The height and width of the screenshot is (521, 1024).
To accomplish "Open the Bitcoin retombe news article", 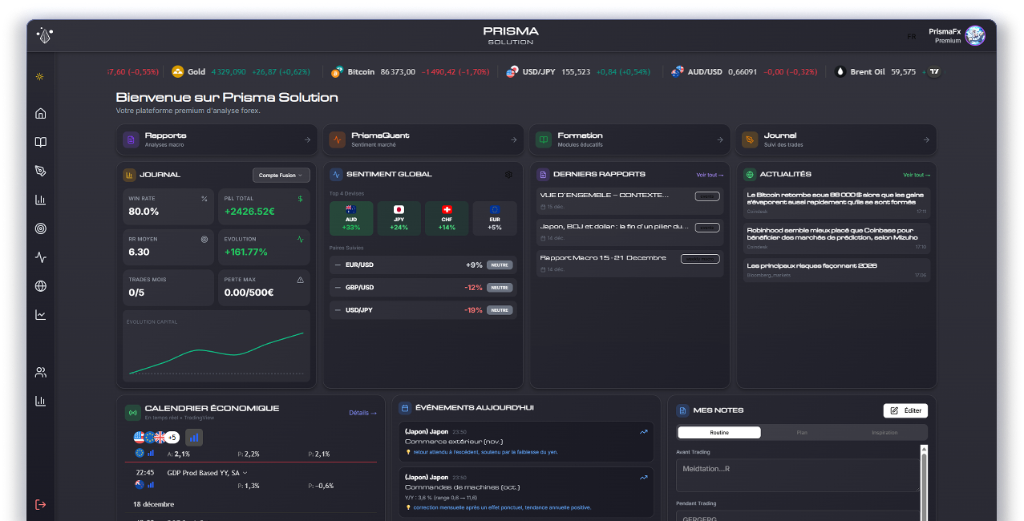I will point(836,202).
